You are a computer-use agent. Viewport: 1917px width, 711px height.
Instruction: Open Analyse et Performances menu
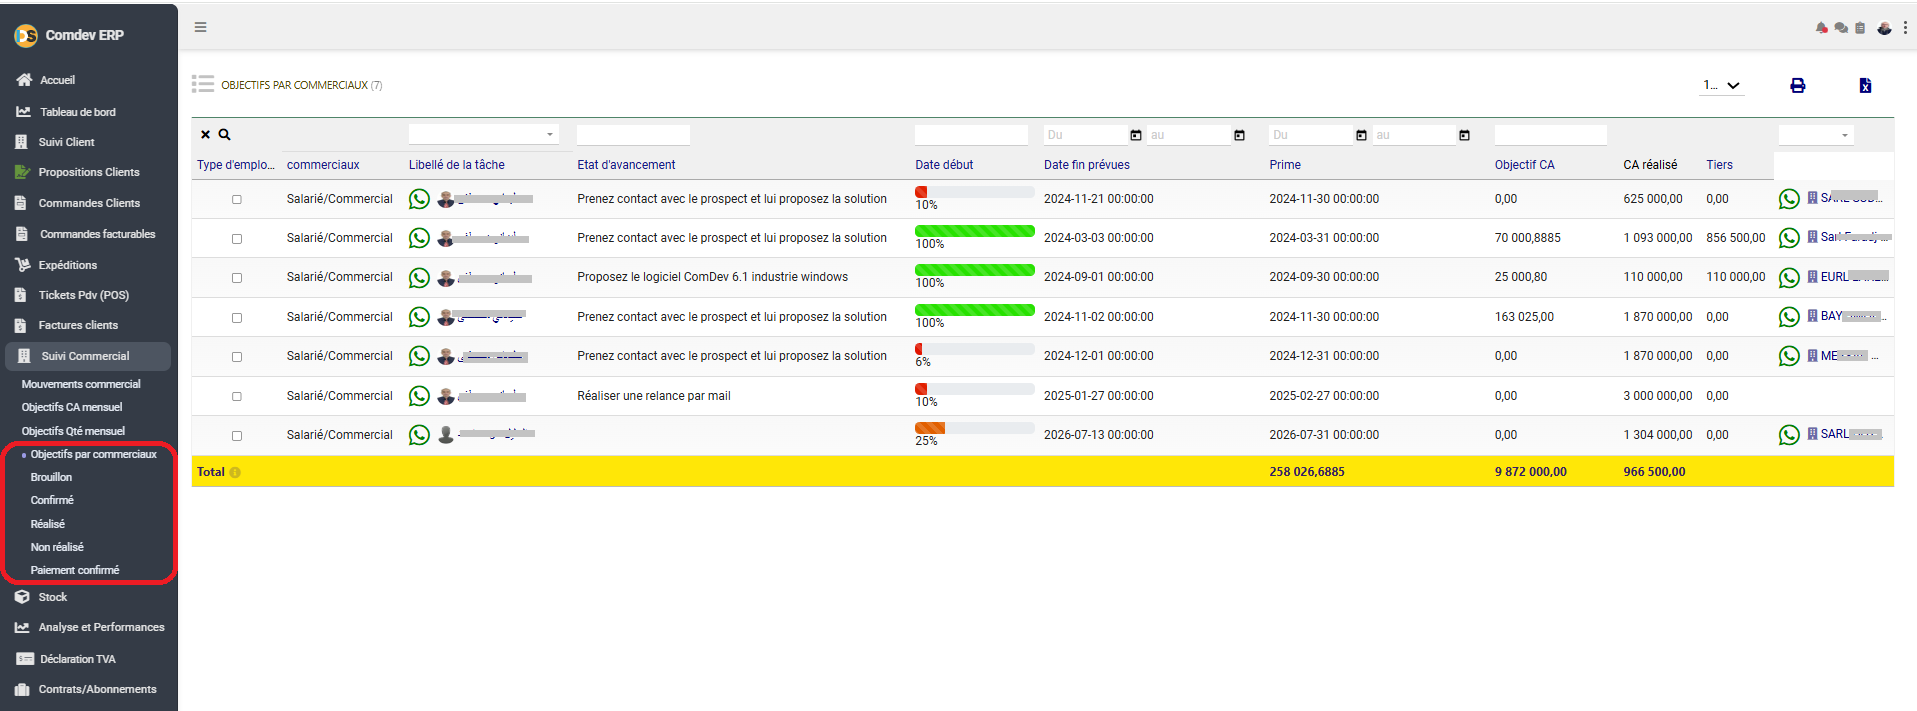[101, 627]
